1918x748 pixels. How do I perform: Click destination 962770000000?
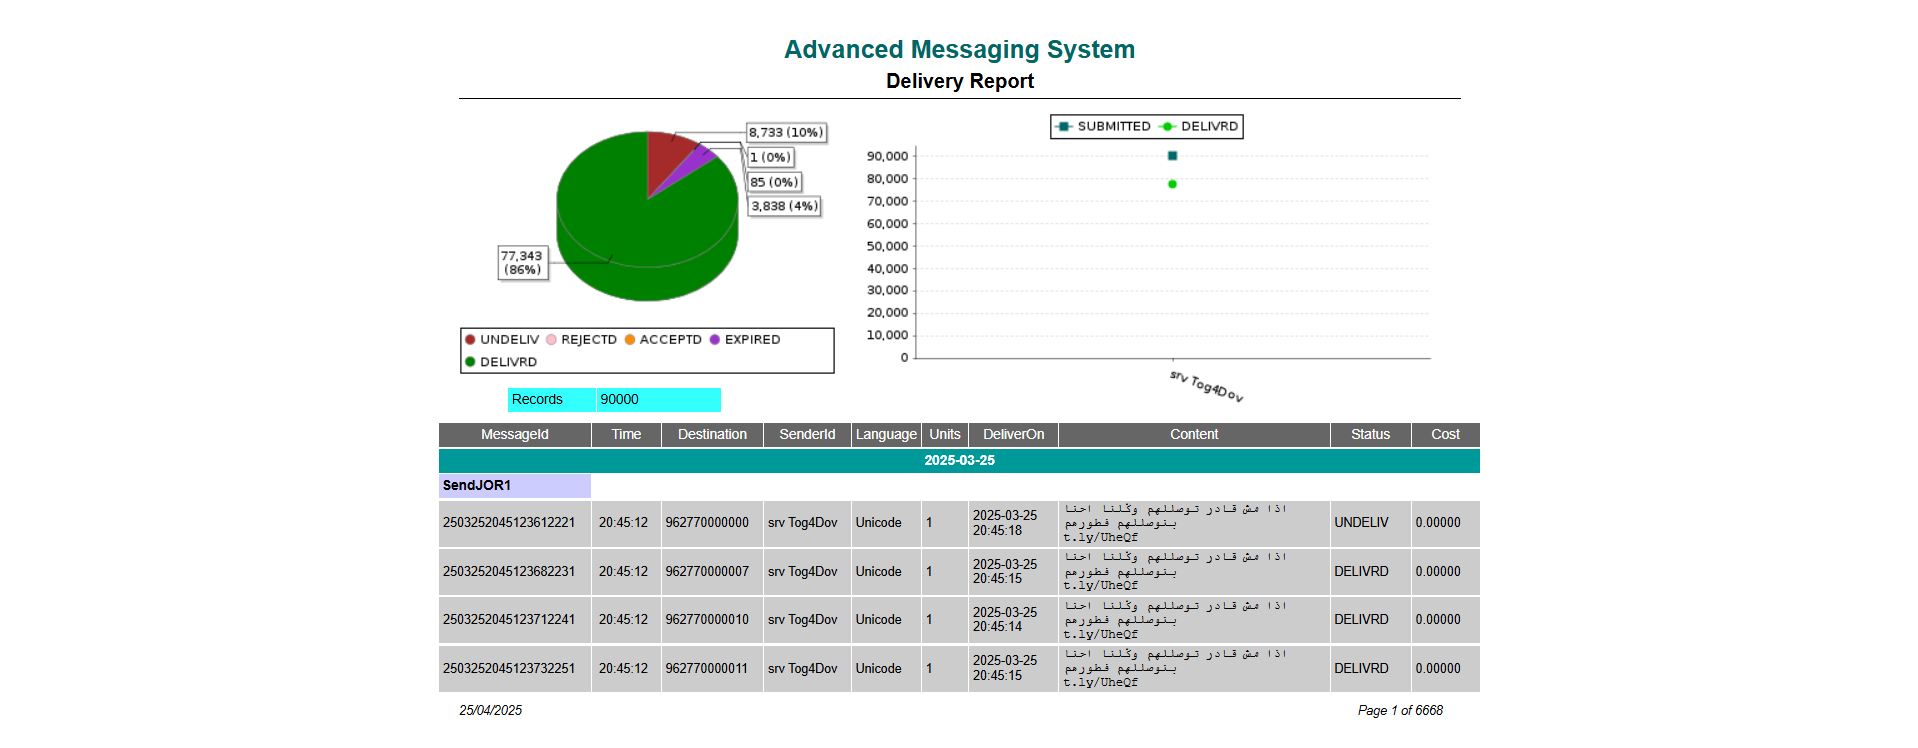(707, 523)
